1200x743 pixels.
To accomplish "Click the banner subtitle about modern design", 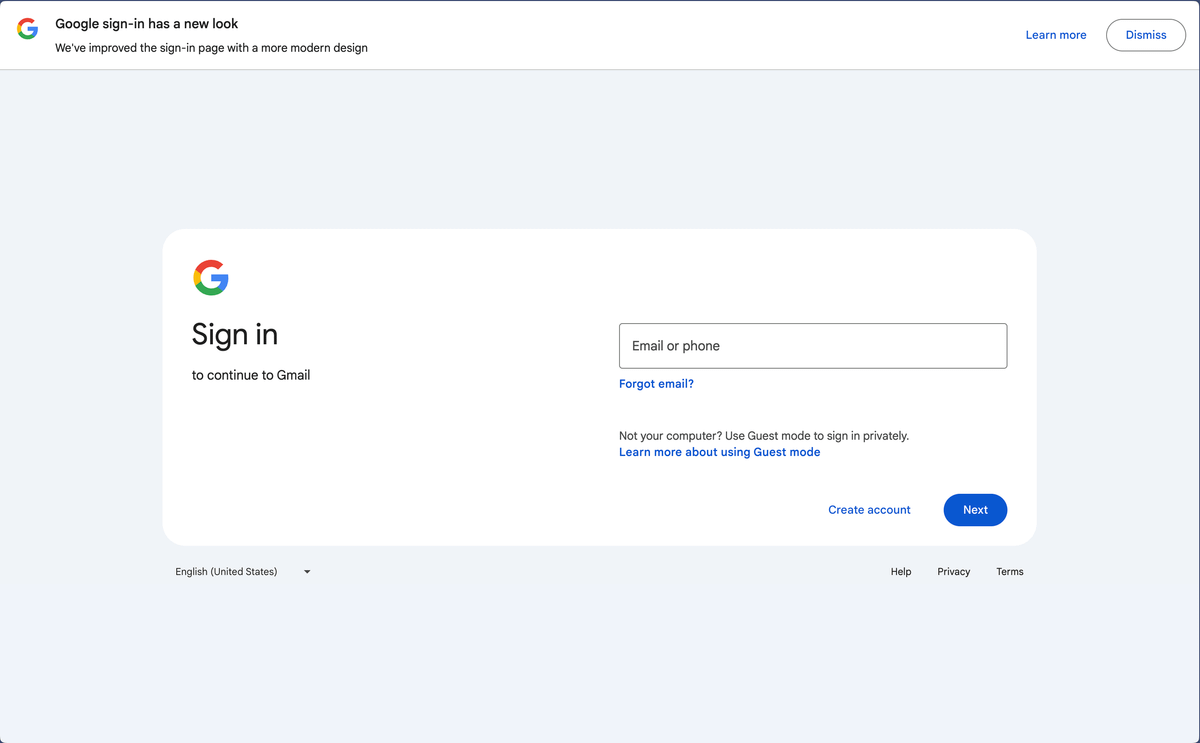I will (x=211, y=48).
